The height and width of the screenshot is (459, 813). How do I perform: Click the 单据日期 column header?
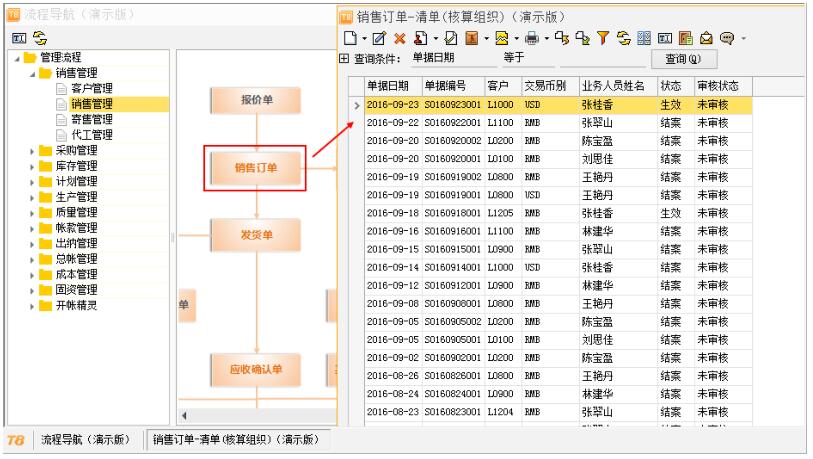tap(390, 87)
